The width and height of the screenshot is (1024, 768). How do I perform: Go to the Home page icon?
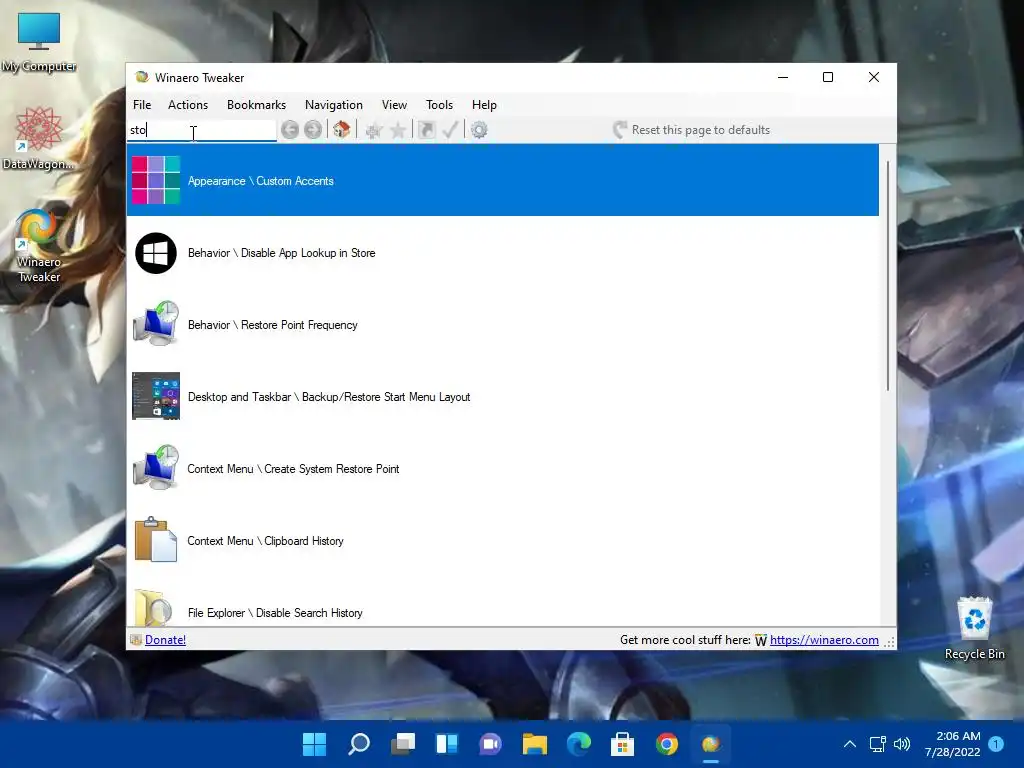click(342, 130)
